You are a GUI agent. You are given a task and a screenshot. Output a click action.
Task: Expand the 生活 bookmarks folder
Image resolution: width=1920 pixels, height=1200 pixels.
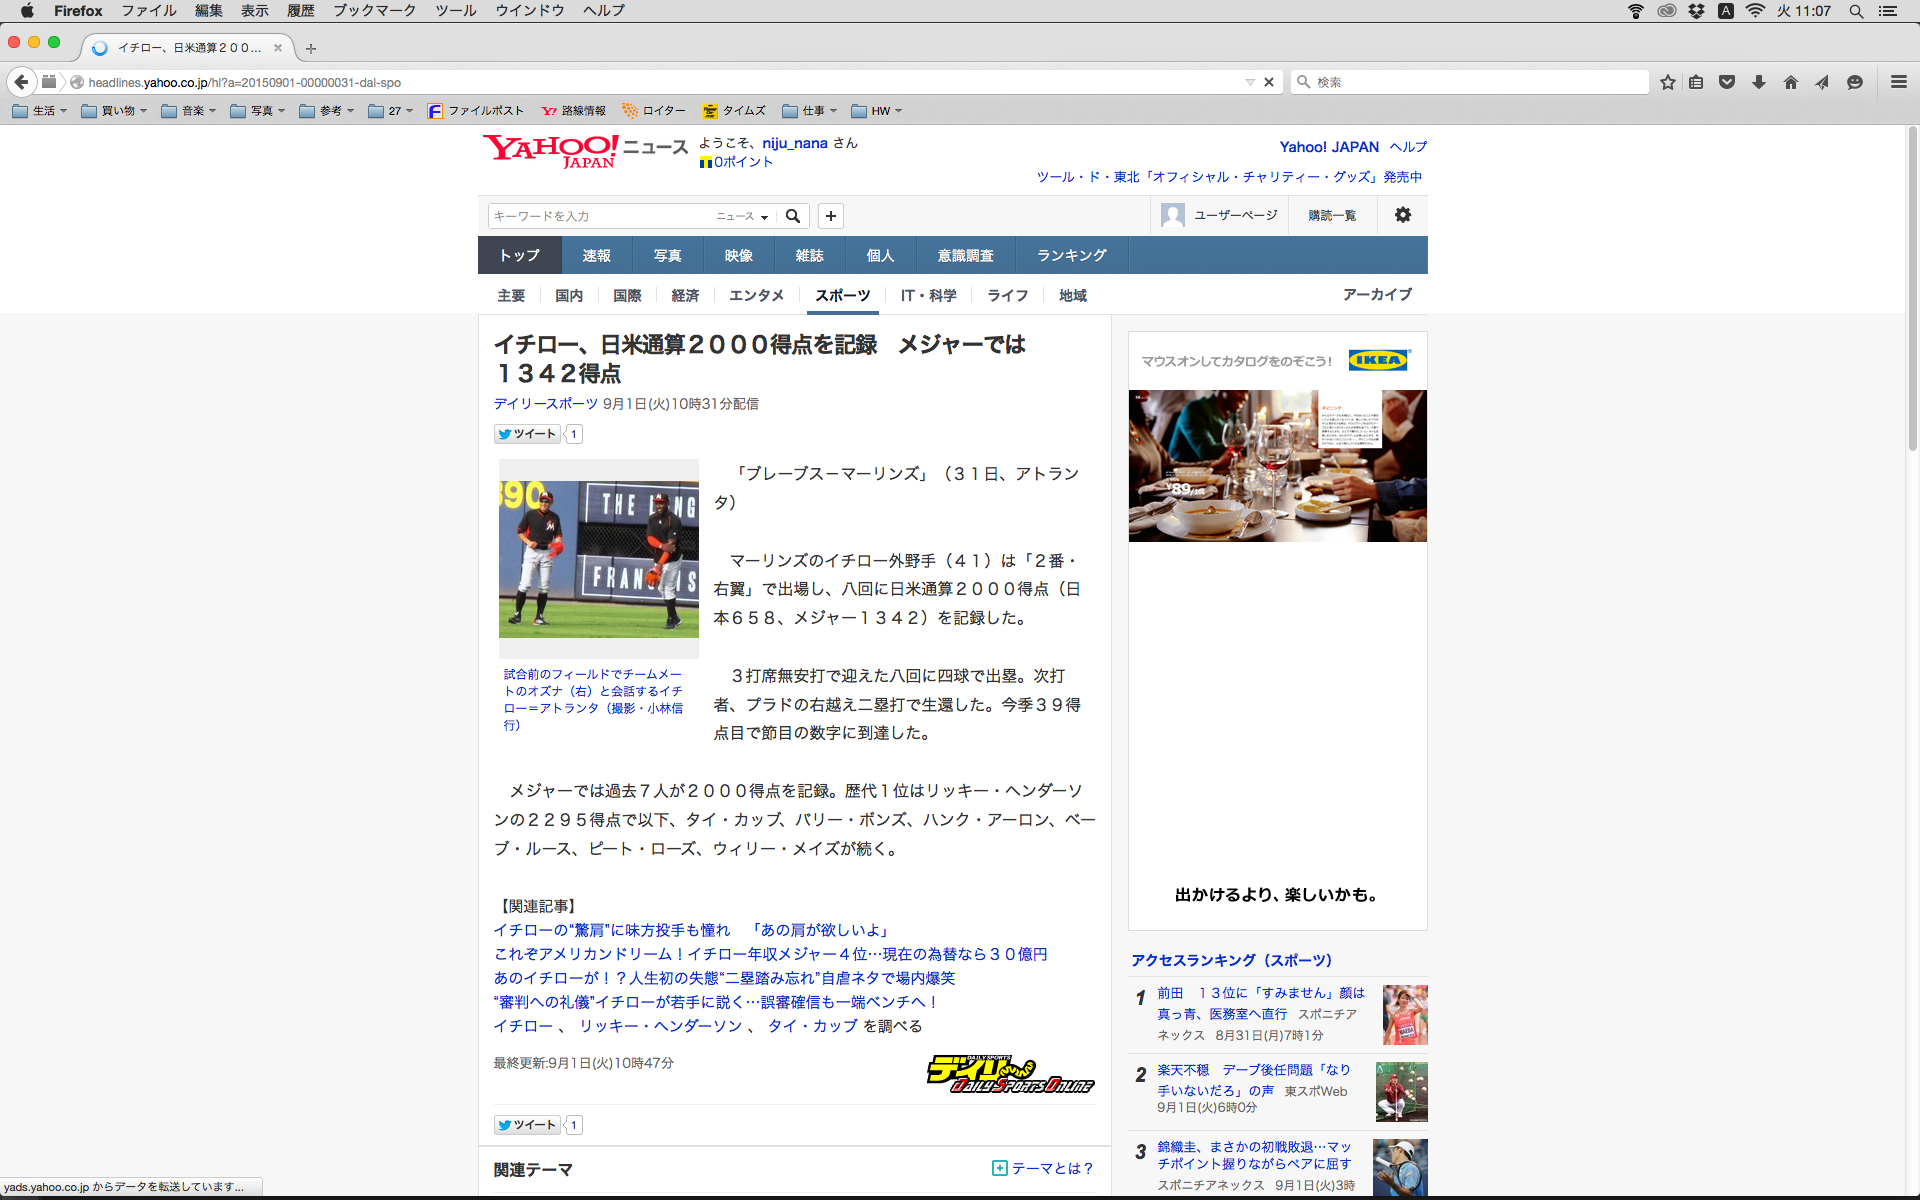coord(40,111)
